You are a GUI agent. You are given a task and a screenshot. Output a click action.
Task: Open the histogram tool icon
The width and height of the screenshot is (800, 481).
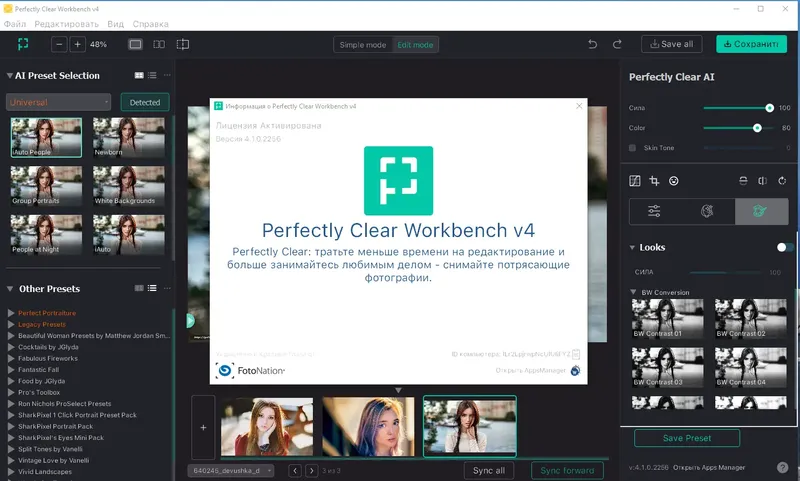click(635, 181)
